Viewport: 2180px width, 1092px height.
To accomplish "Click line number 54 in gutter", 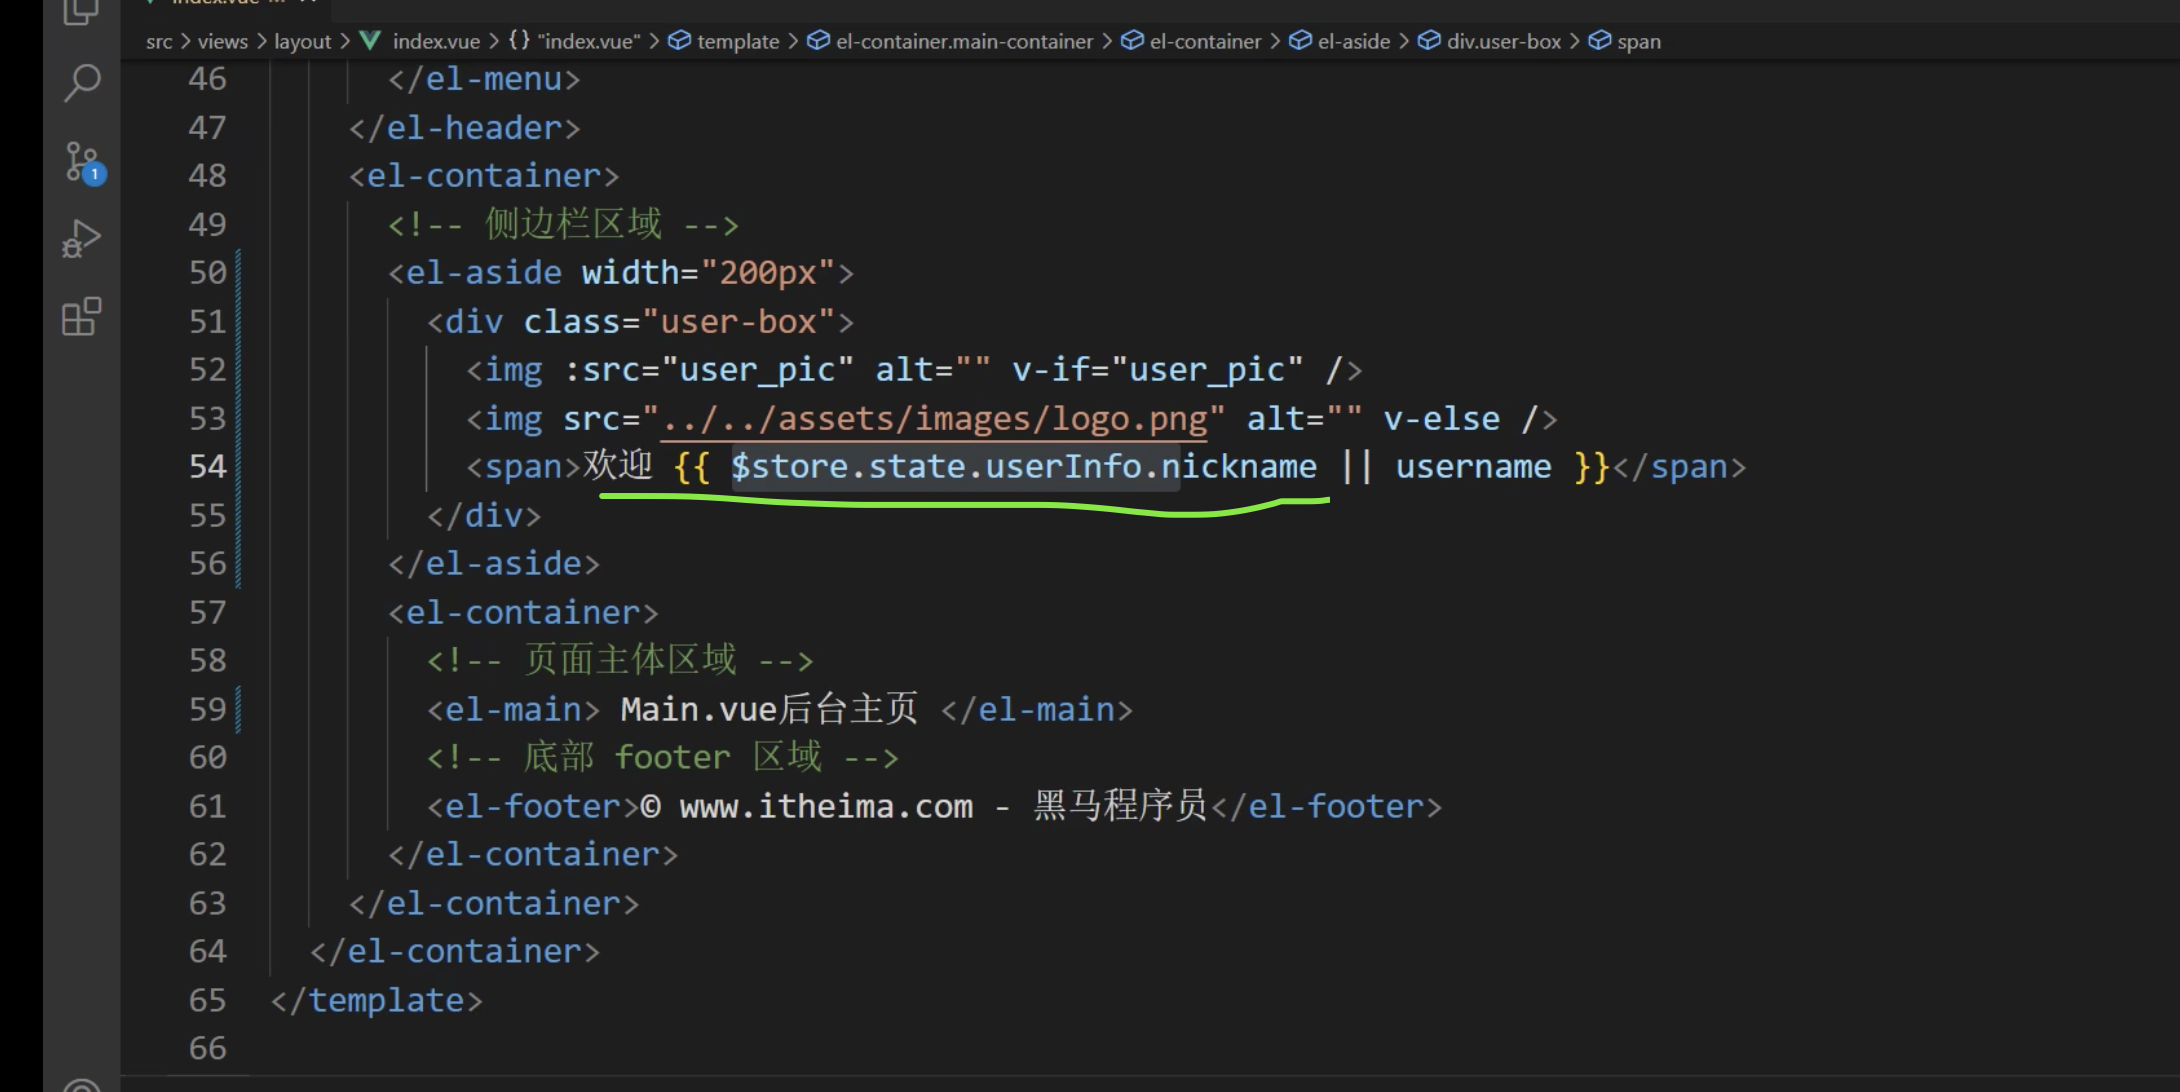I will pos(208,466).
